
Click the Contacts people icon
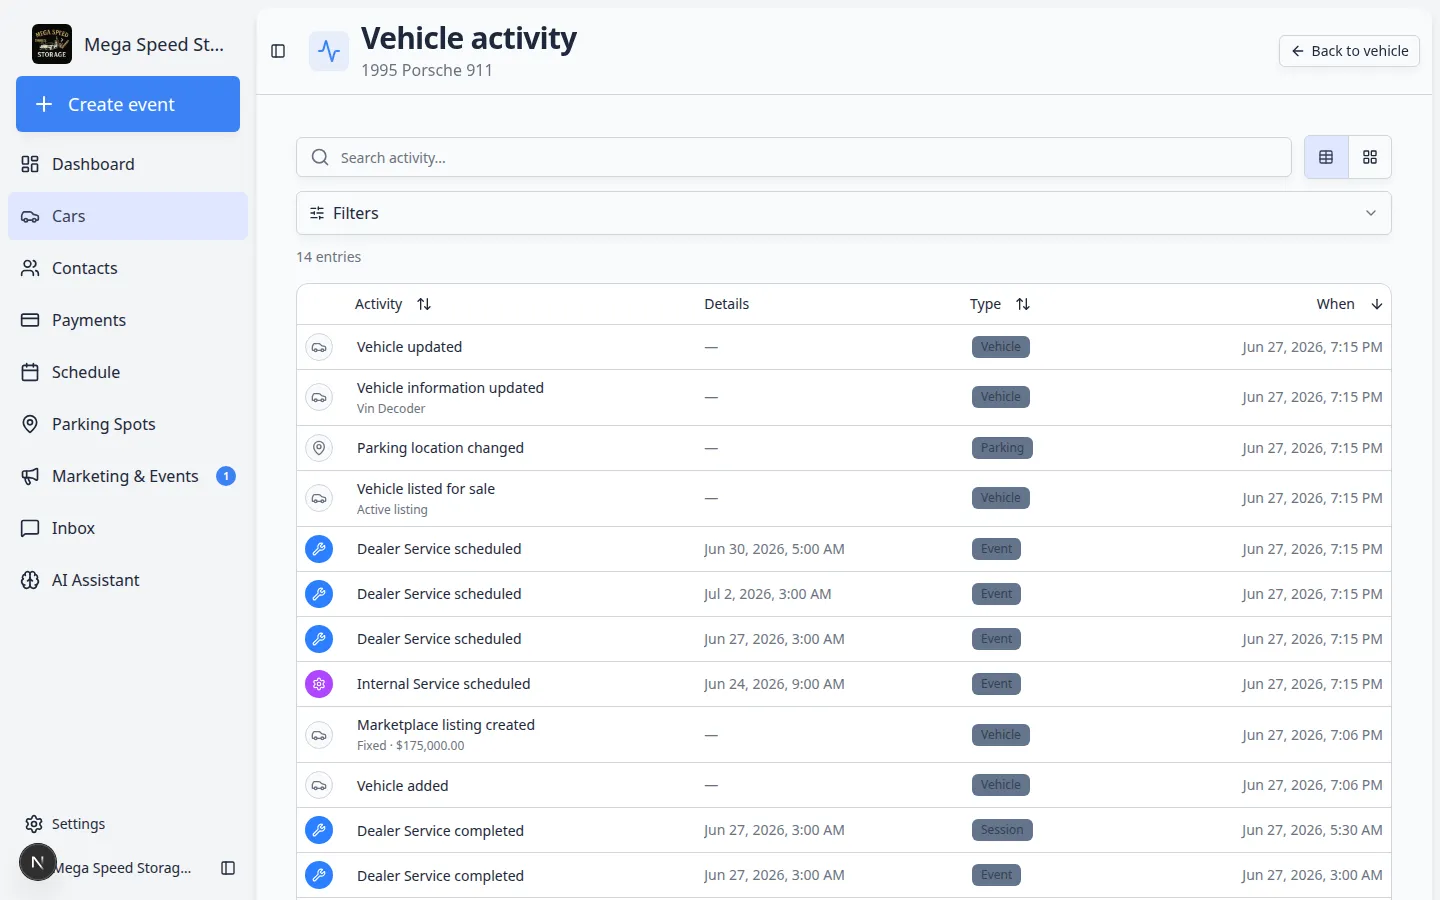(x=30, y=268)
